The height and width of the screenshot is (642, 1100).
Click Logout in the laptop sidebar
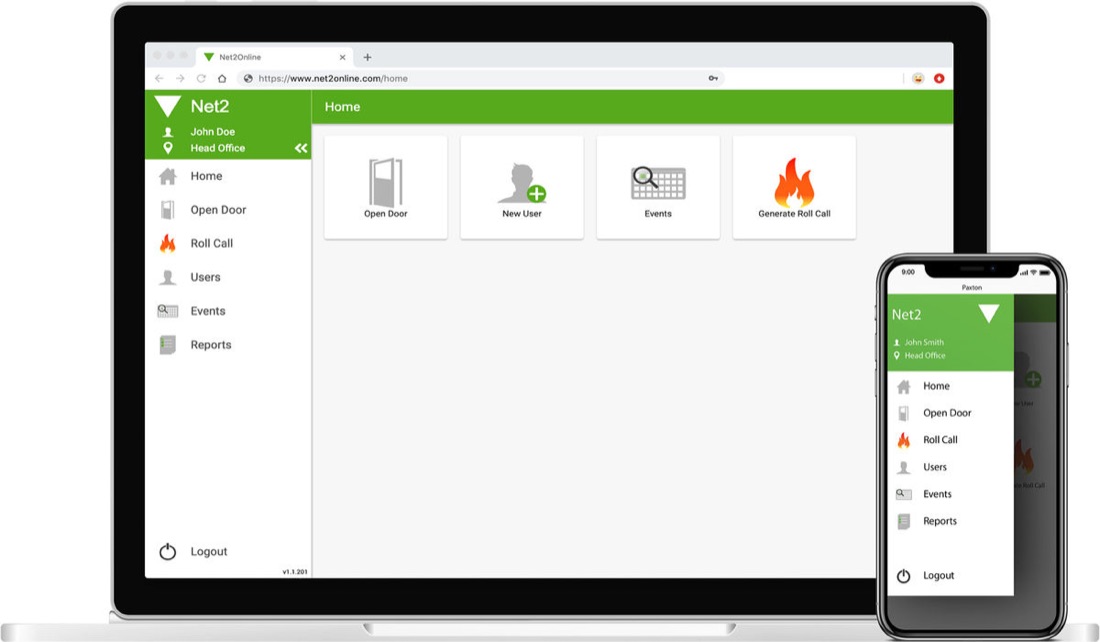click(x=208, y=551)
